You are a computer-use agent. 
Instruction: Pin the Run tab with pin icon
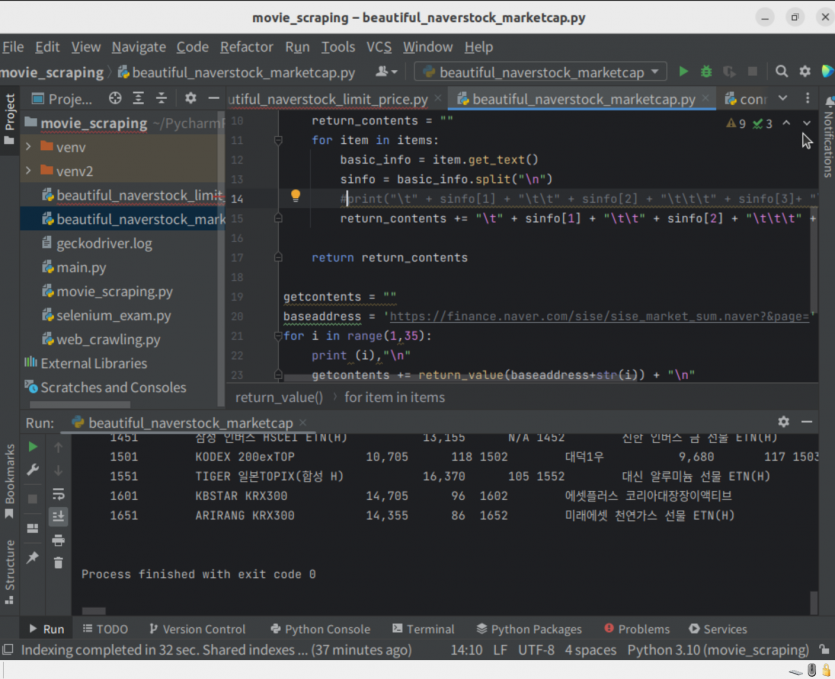click(x=32, y=558)
